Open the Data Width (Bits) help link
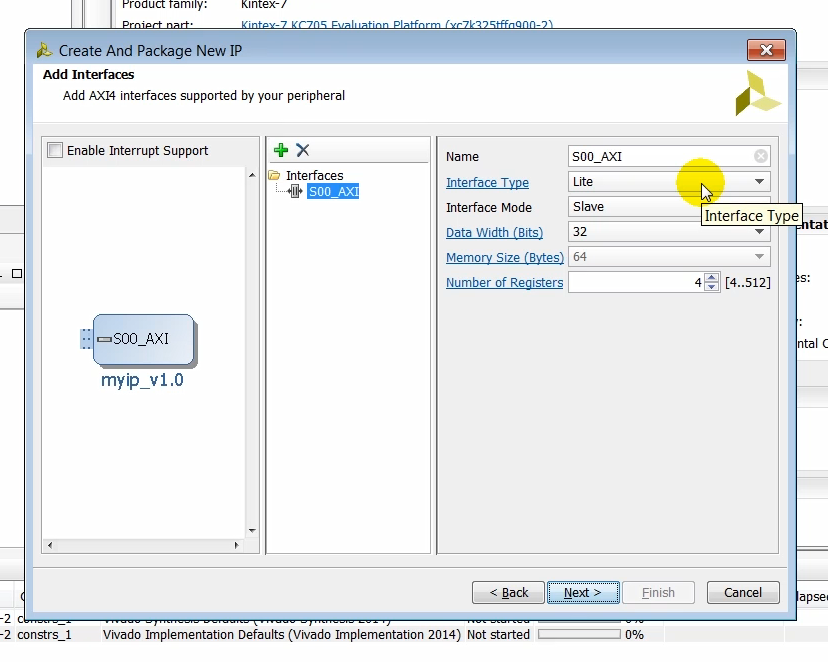This screenshot has width=828, height=662. 494,232
